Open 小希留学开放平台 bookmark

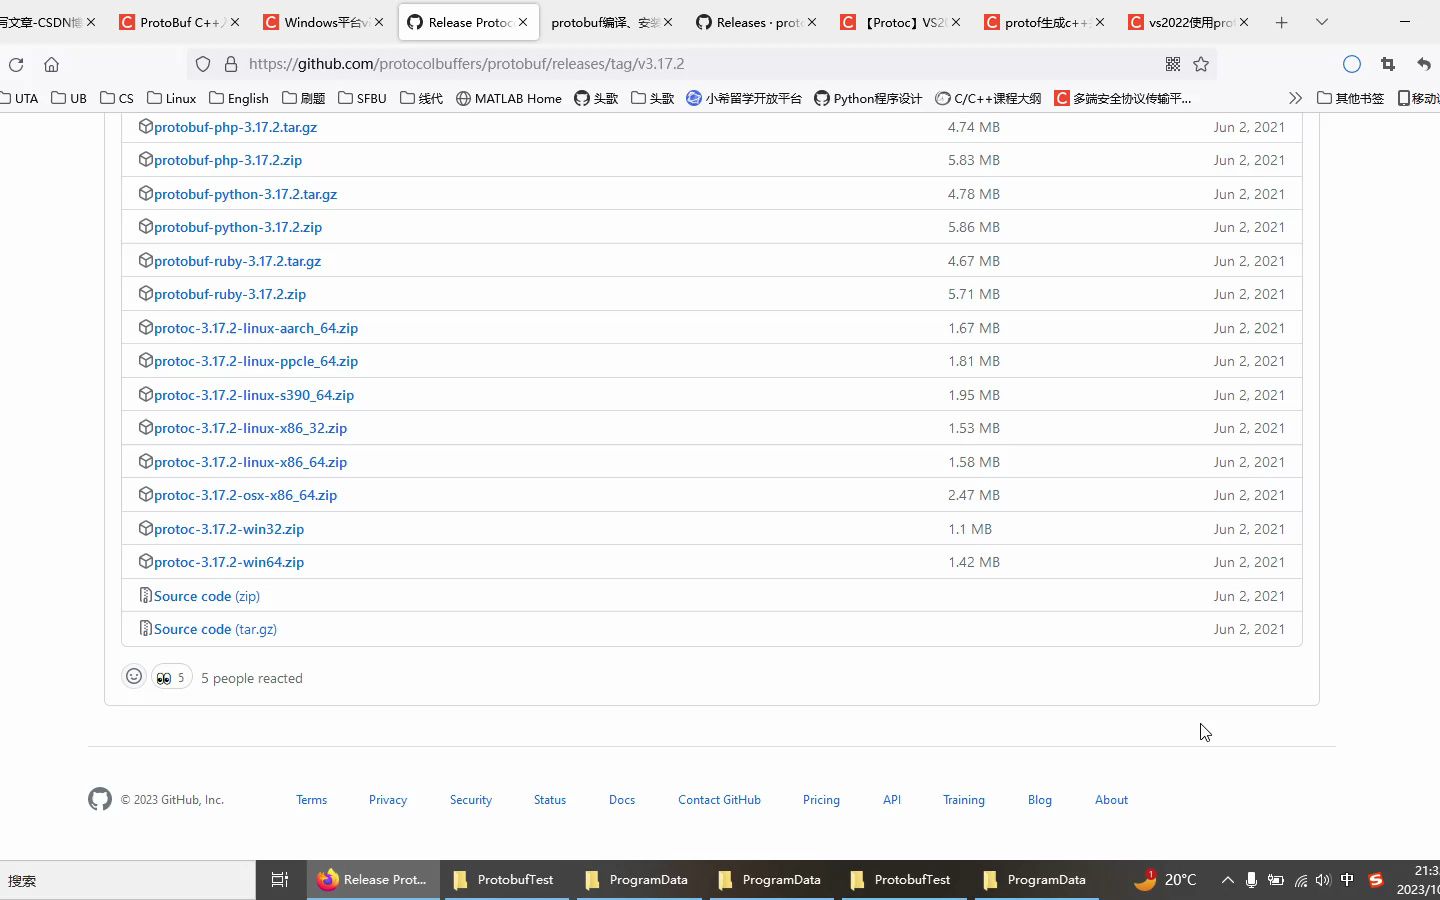744,98
